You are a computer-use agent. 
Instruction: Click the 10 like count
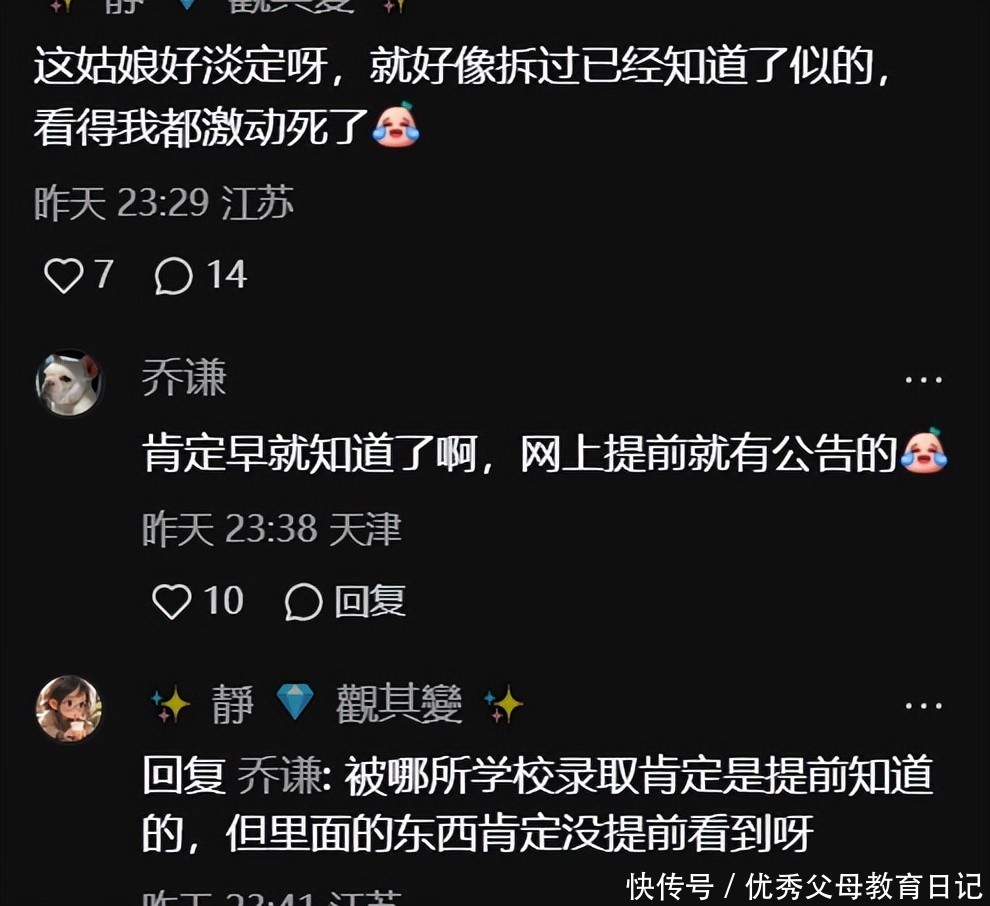tap(224, 600)
